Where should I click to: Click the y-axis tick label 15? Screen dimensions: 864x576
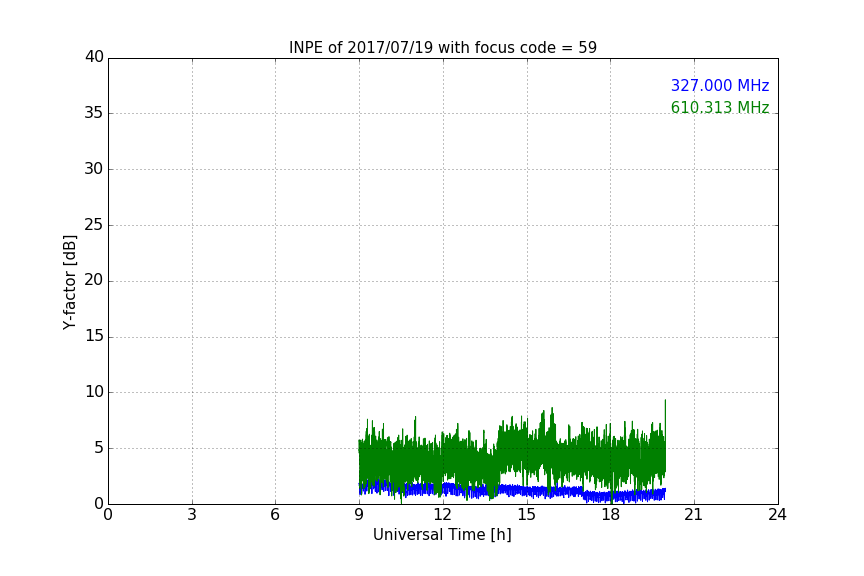(94, 336)
